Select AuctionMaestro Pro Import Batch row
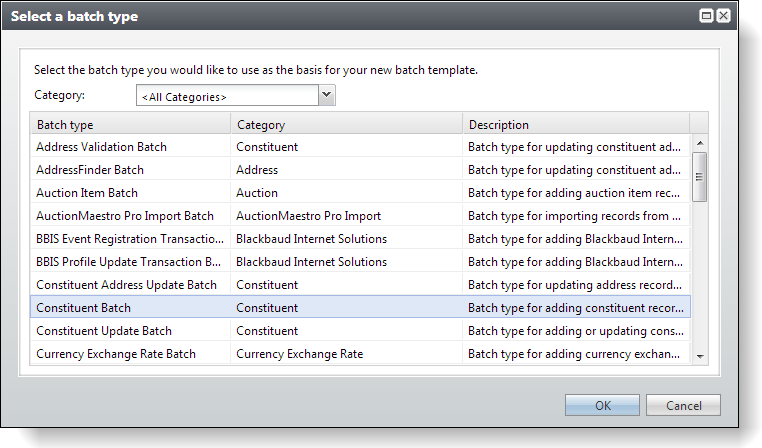 (360, 215)
